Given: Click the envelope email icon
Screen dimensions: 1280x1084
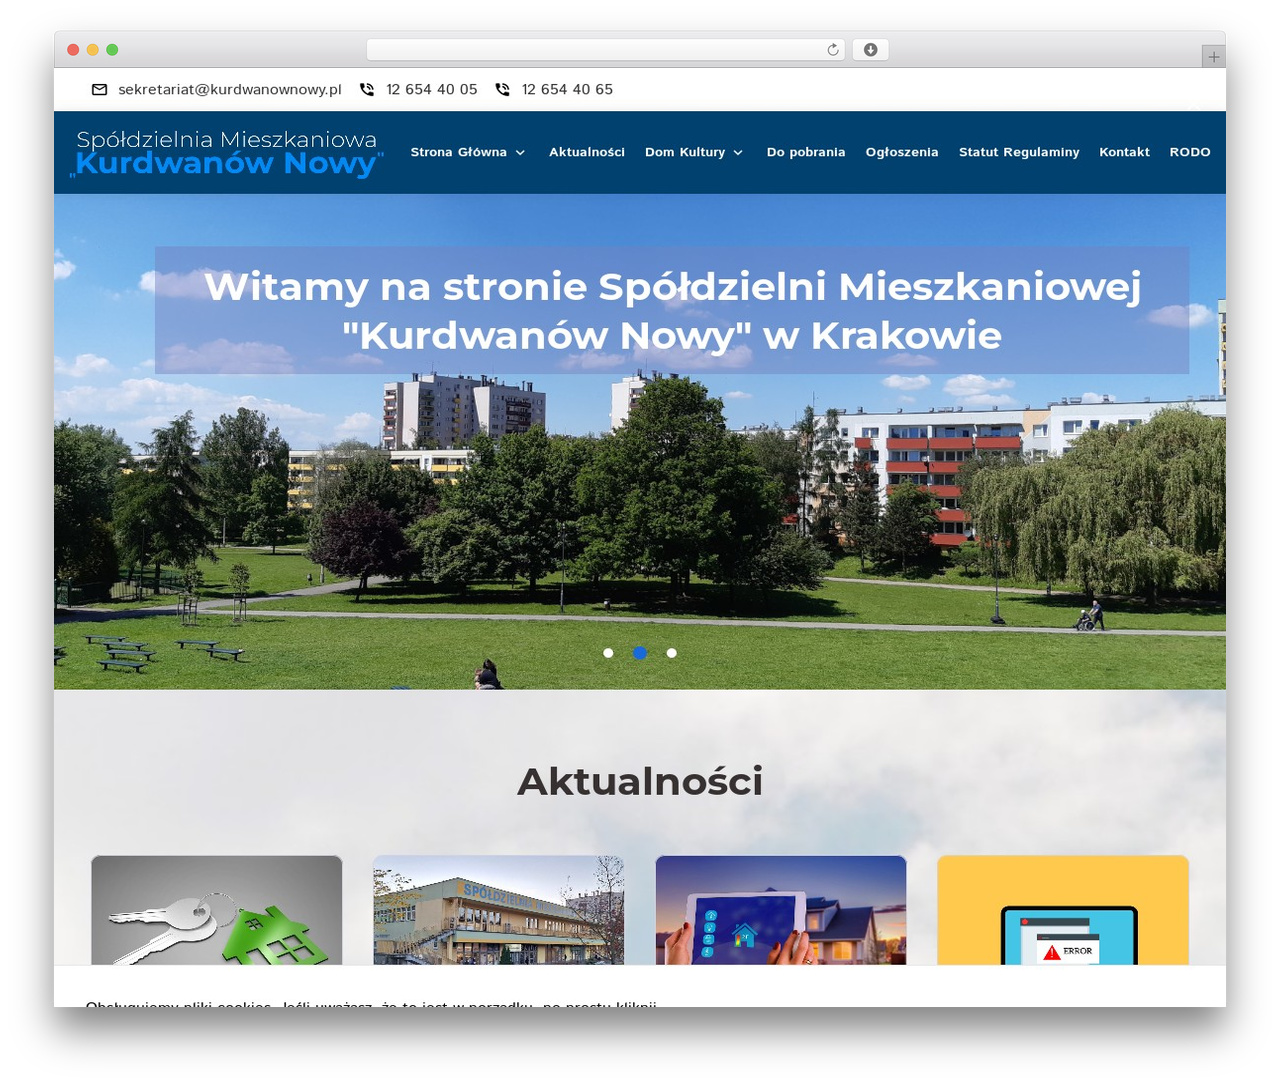Looking at the screenshot, I should click(x=99, y=90).
